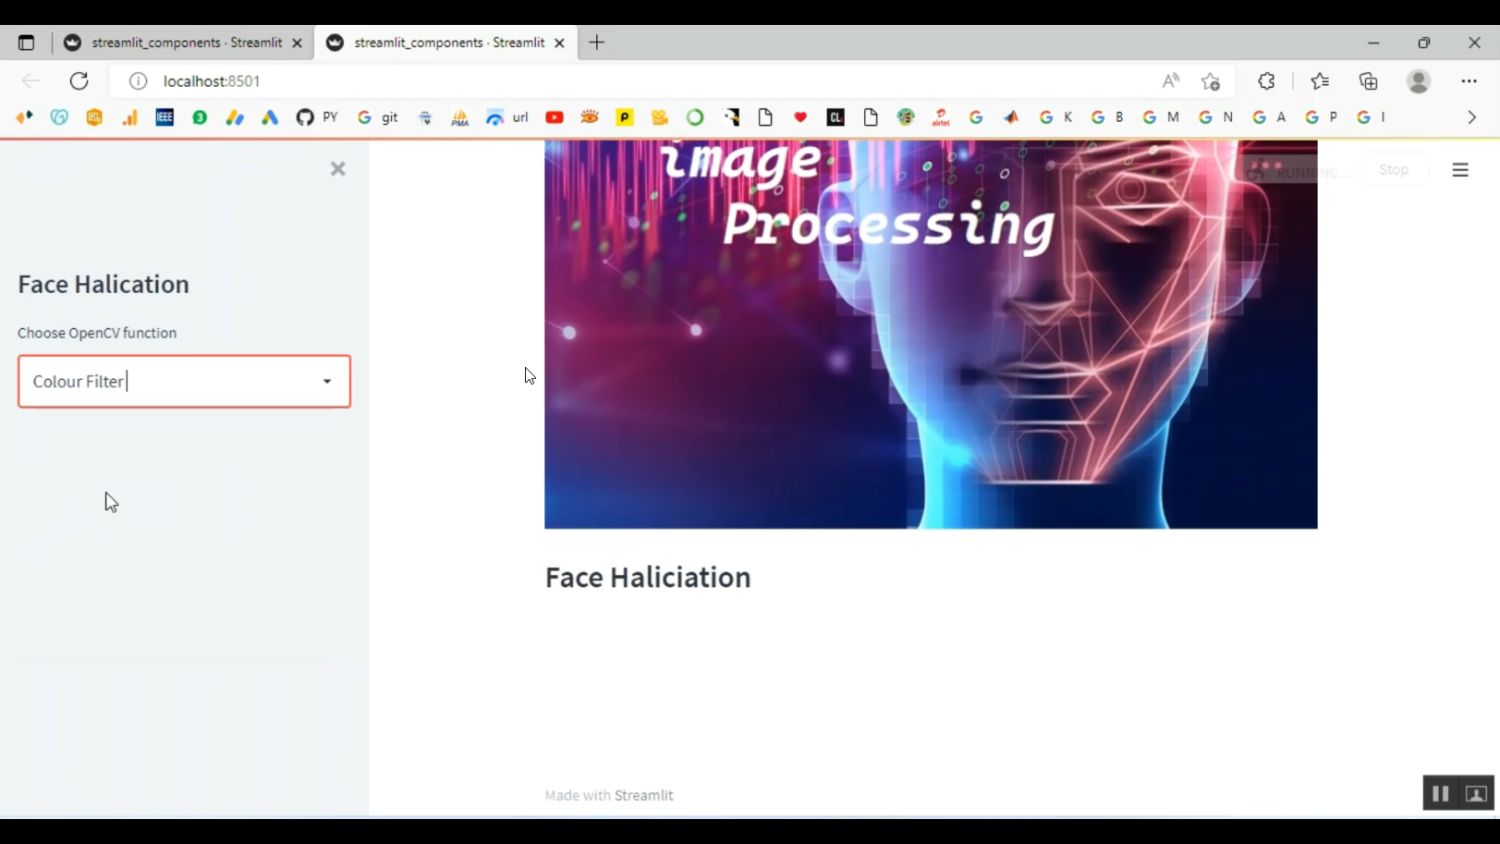Open the GitHub bookmark icon
1500x844 pixels.
(305, 117)
